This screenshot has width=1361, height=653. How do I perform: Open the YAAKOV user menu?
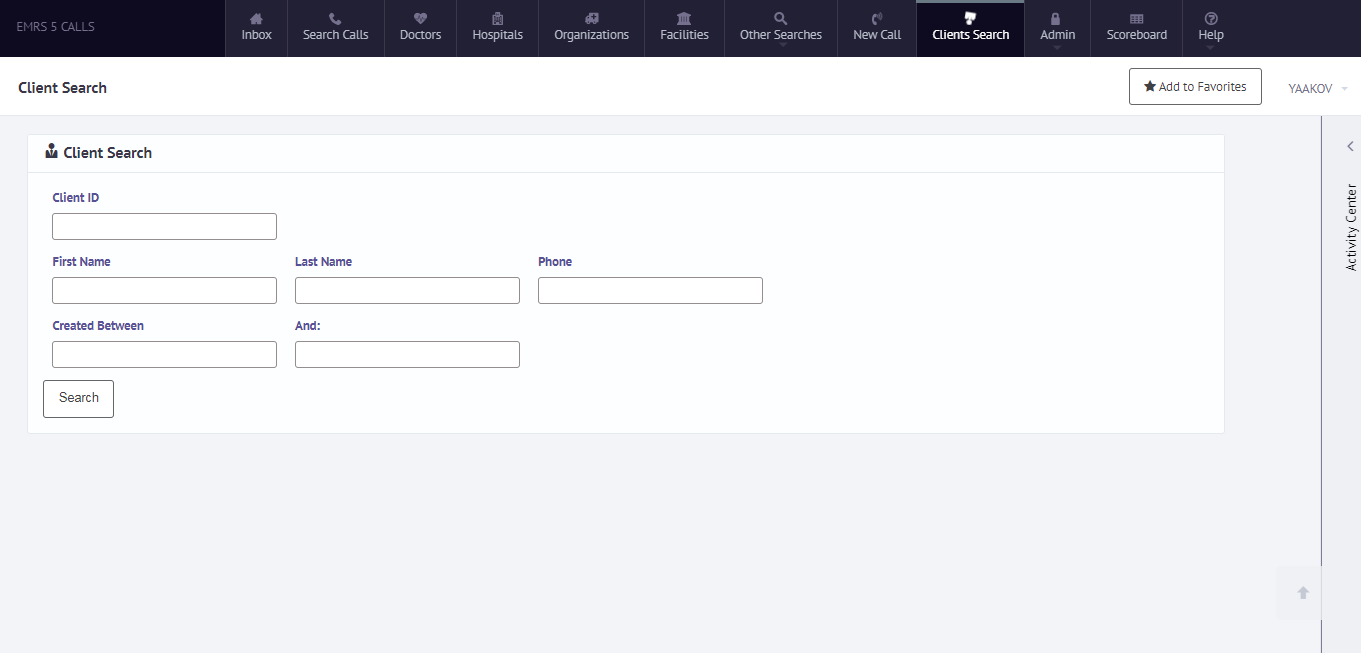[1318, 88]
